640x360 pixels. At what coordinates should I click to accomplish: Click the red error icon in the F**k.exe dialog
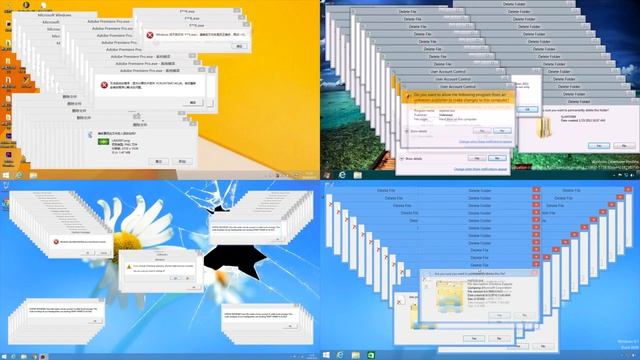click(x=150, y=35)
